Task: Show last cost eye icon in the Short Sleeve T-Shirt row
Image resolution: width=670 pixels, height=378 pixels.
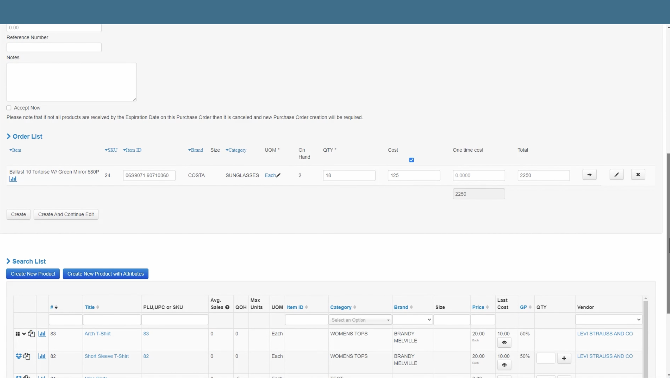Action: 504,365
